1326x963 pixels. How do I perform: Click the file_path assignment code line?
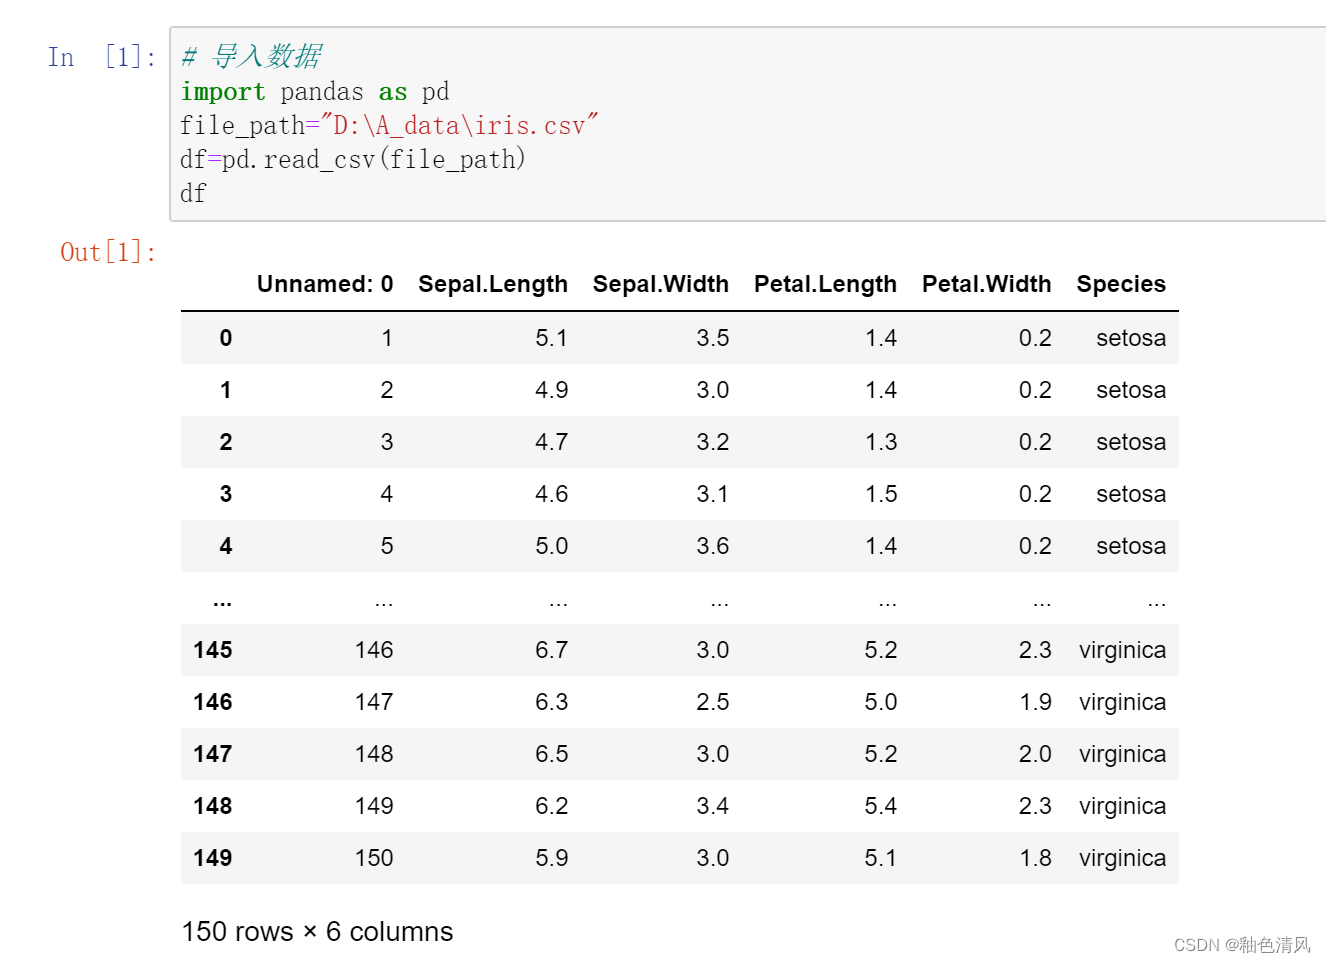pyautogui.click(x=389, y=126)
